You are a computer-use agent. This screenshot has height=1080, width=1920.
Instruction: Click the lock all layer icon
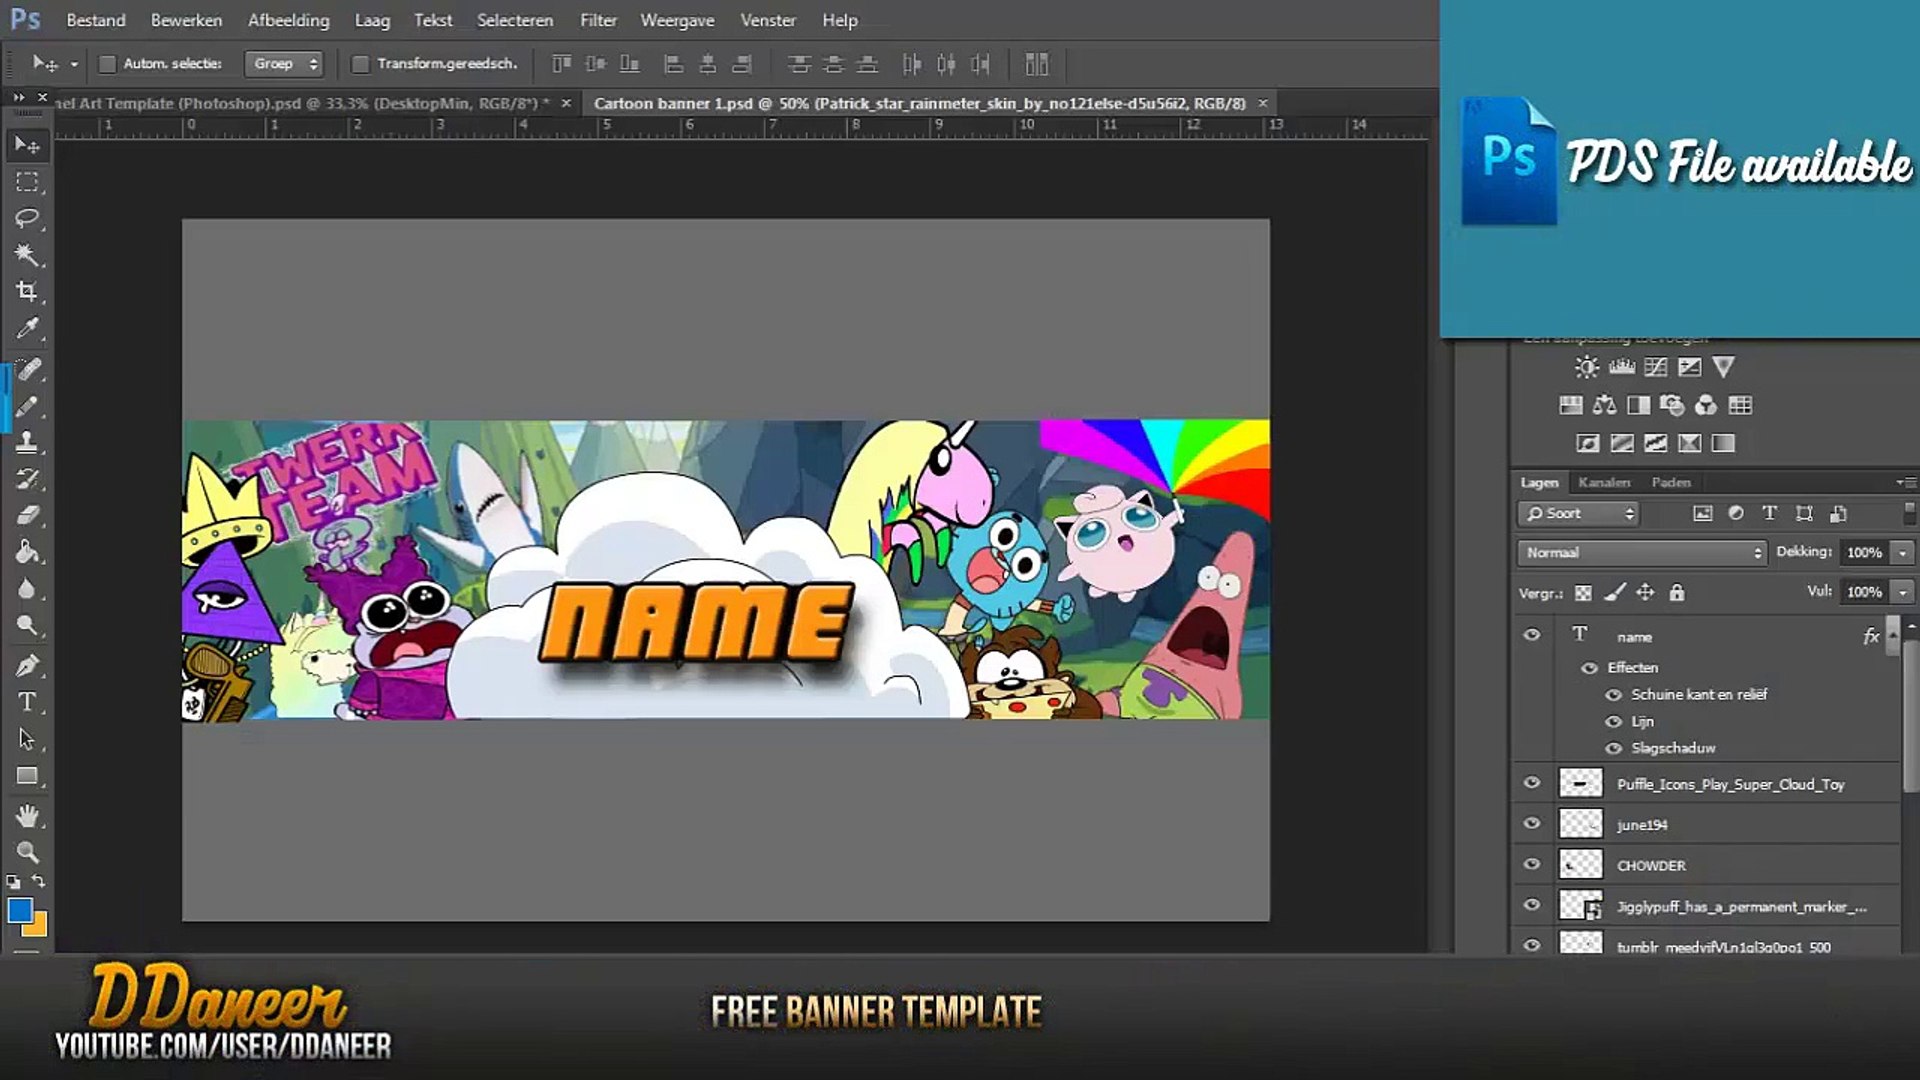pyautogui.click(x=1677, y=593)
